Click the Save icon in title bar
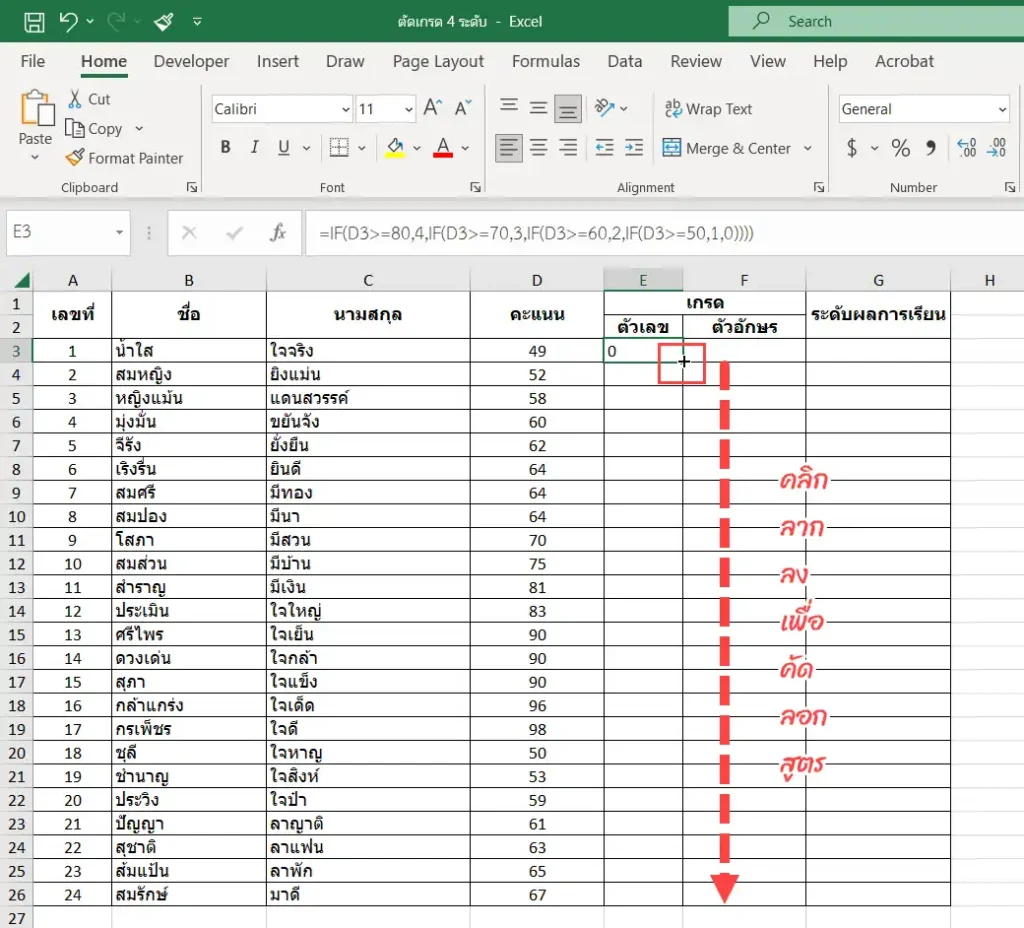This screenshot has height=928, width=1024. [x=34, y=22]
